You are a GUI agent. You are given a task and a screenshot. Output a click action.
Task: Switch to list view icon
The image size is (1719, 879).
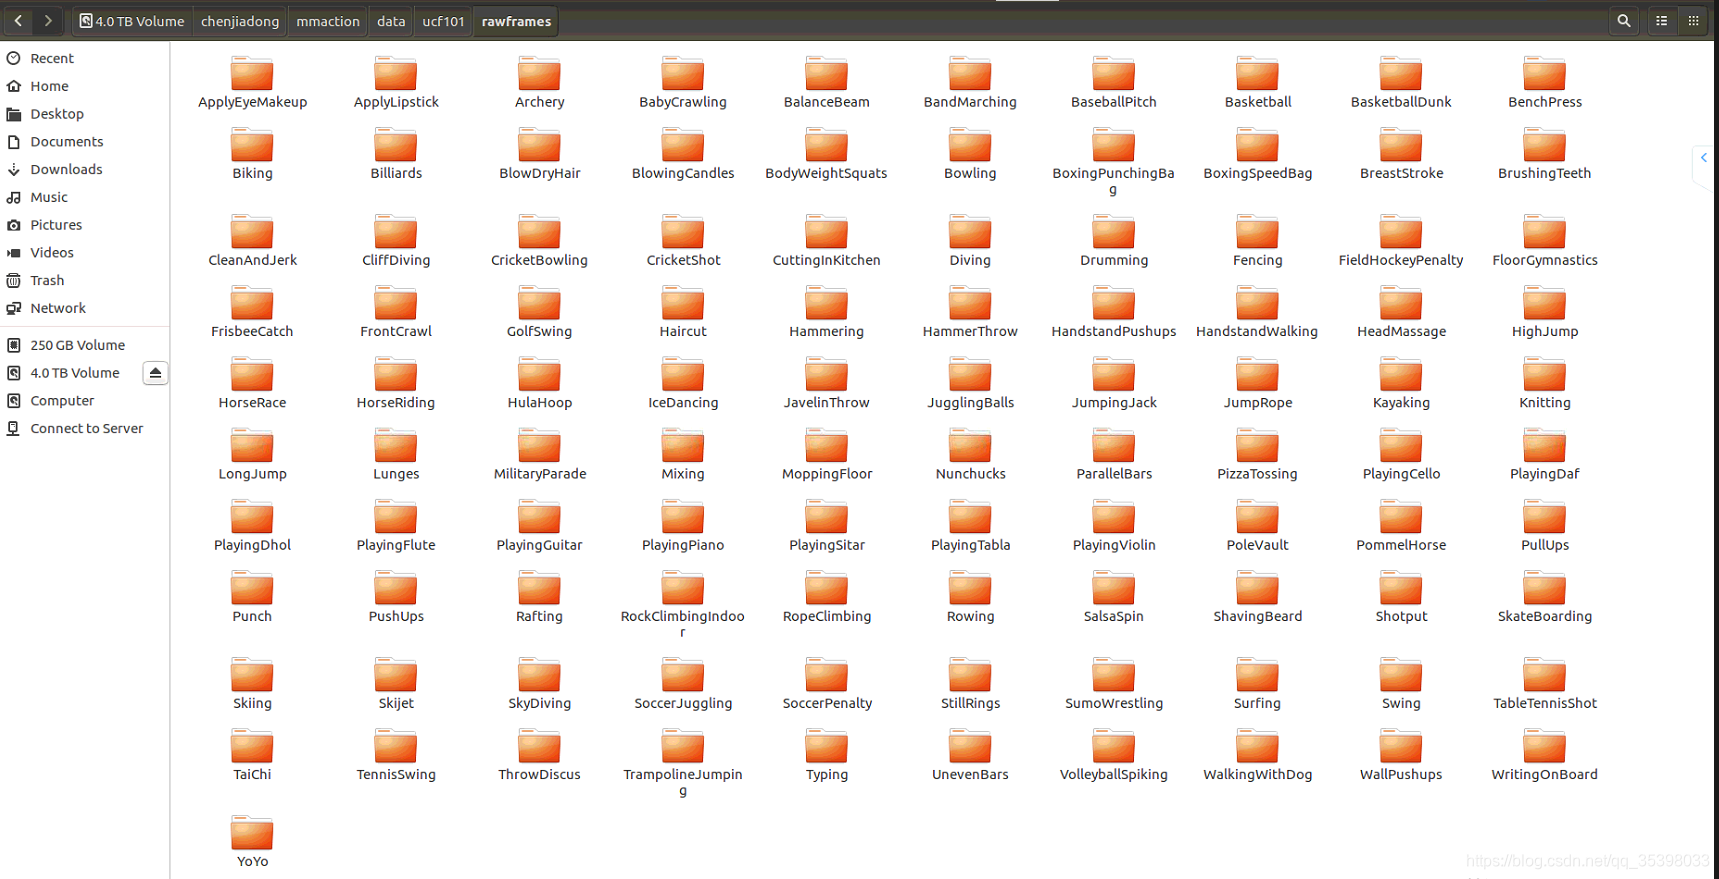coord(1662,20)
